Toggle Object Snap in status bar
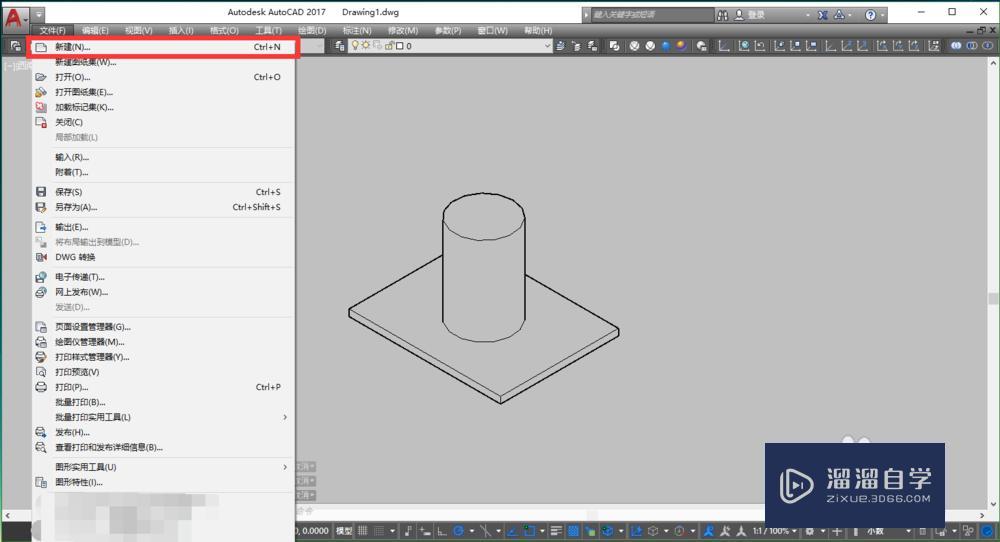 tap(529, 531)
